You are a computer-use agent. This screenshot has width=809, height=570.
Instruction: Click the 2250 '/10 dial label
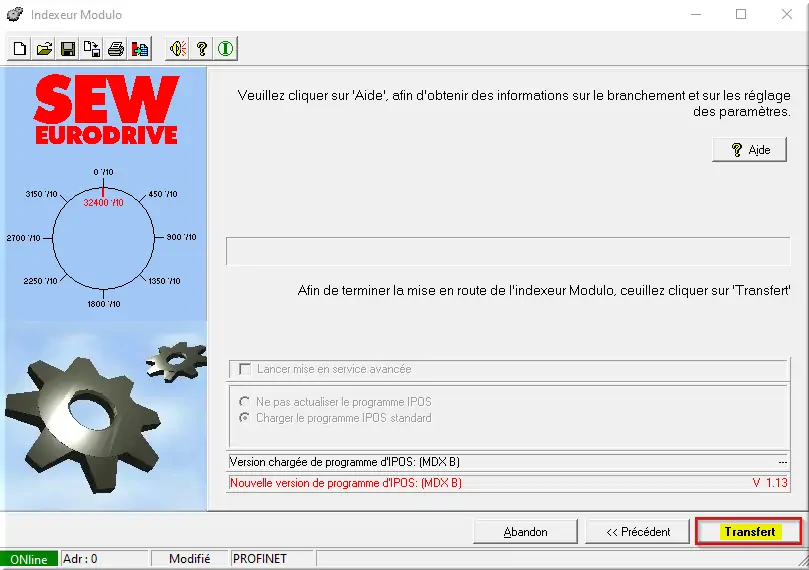click(x=40, y=281)
